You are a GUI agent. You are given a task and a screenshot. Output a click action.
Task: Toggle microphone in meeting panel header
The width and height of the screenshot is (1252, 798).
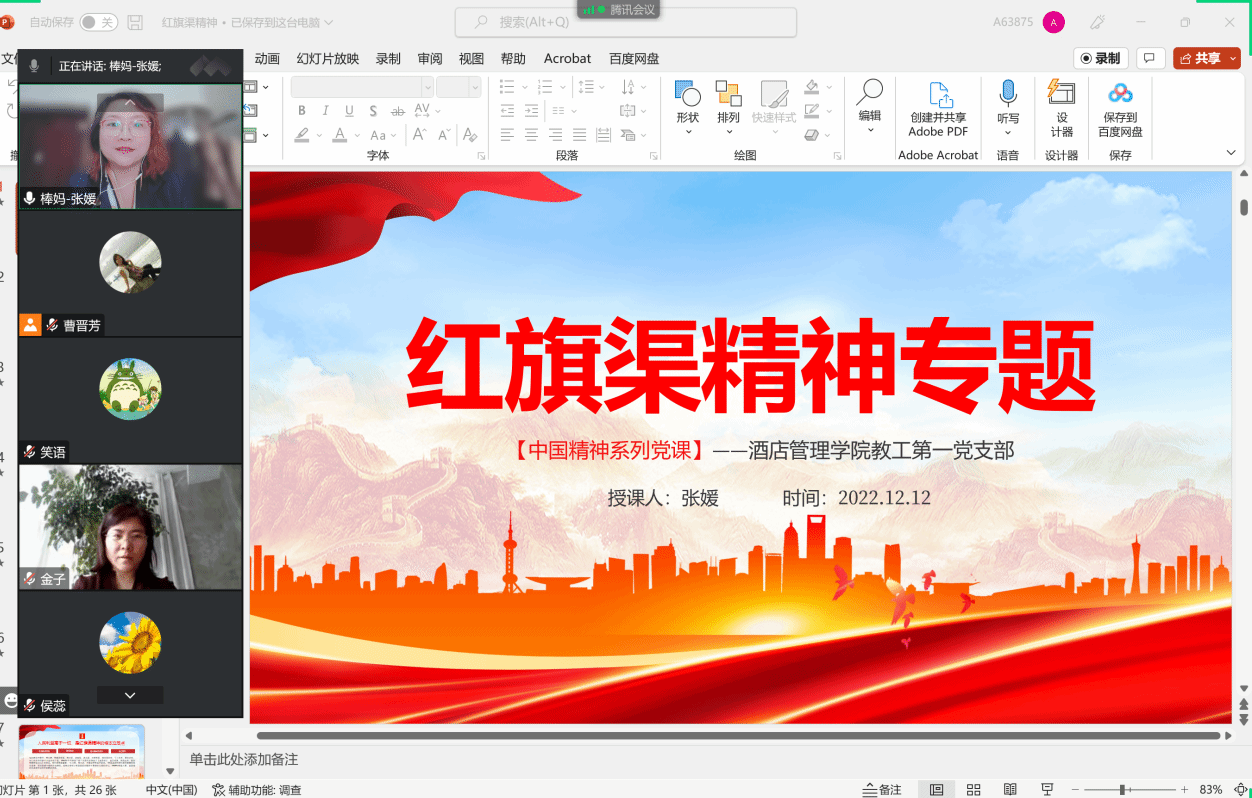35,66
